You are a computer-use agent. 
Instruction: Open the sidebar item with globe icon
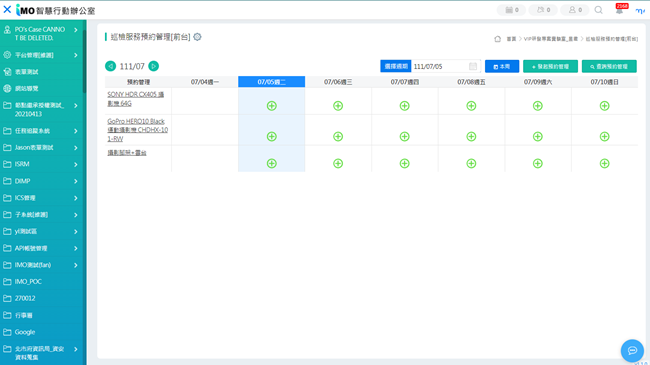point(41,88)
